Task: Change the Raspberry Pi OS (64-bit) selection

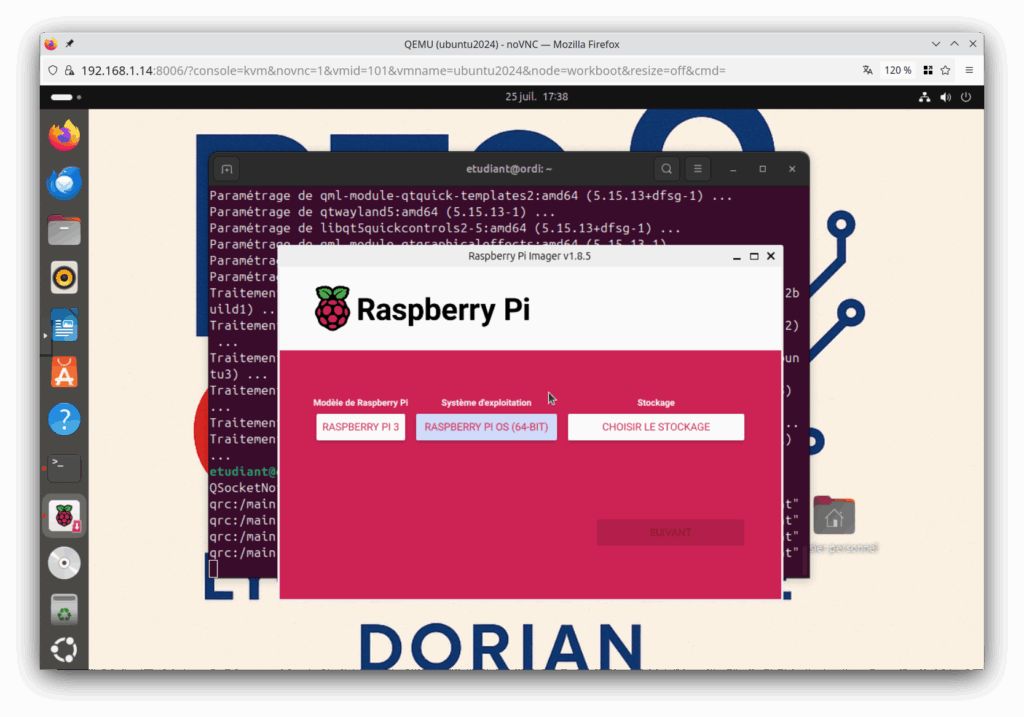Action: click(x=486, y=427)
